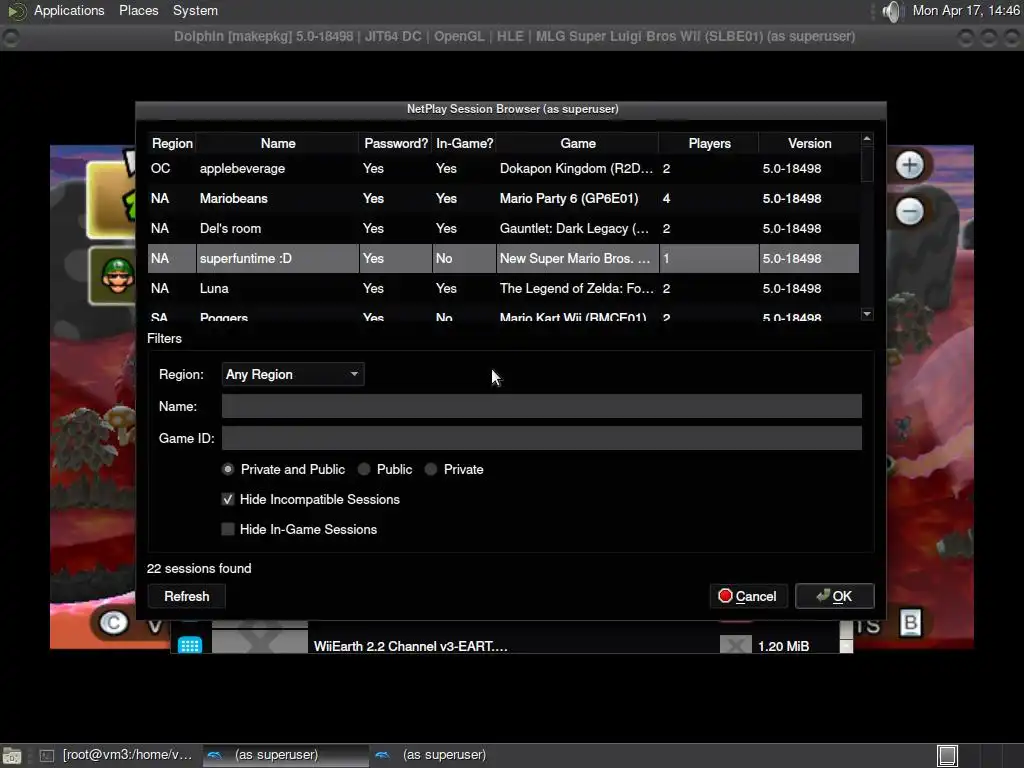Select the Public radio button
This screenshot has width=1024, height=768.
point(364,470)
